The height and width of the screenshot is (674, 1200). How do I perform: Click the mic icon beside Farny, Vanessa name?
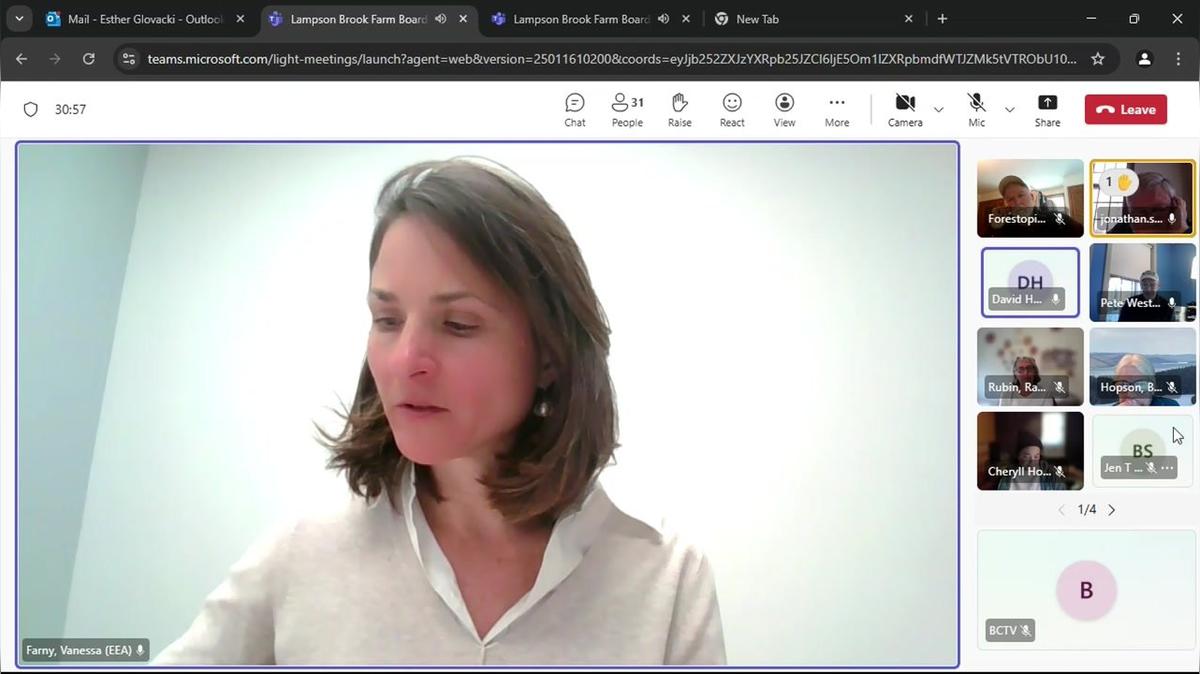pos(140,650)
